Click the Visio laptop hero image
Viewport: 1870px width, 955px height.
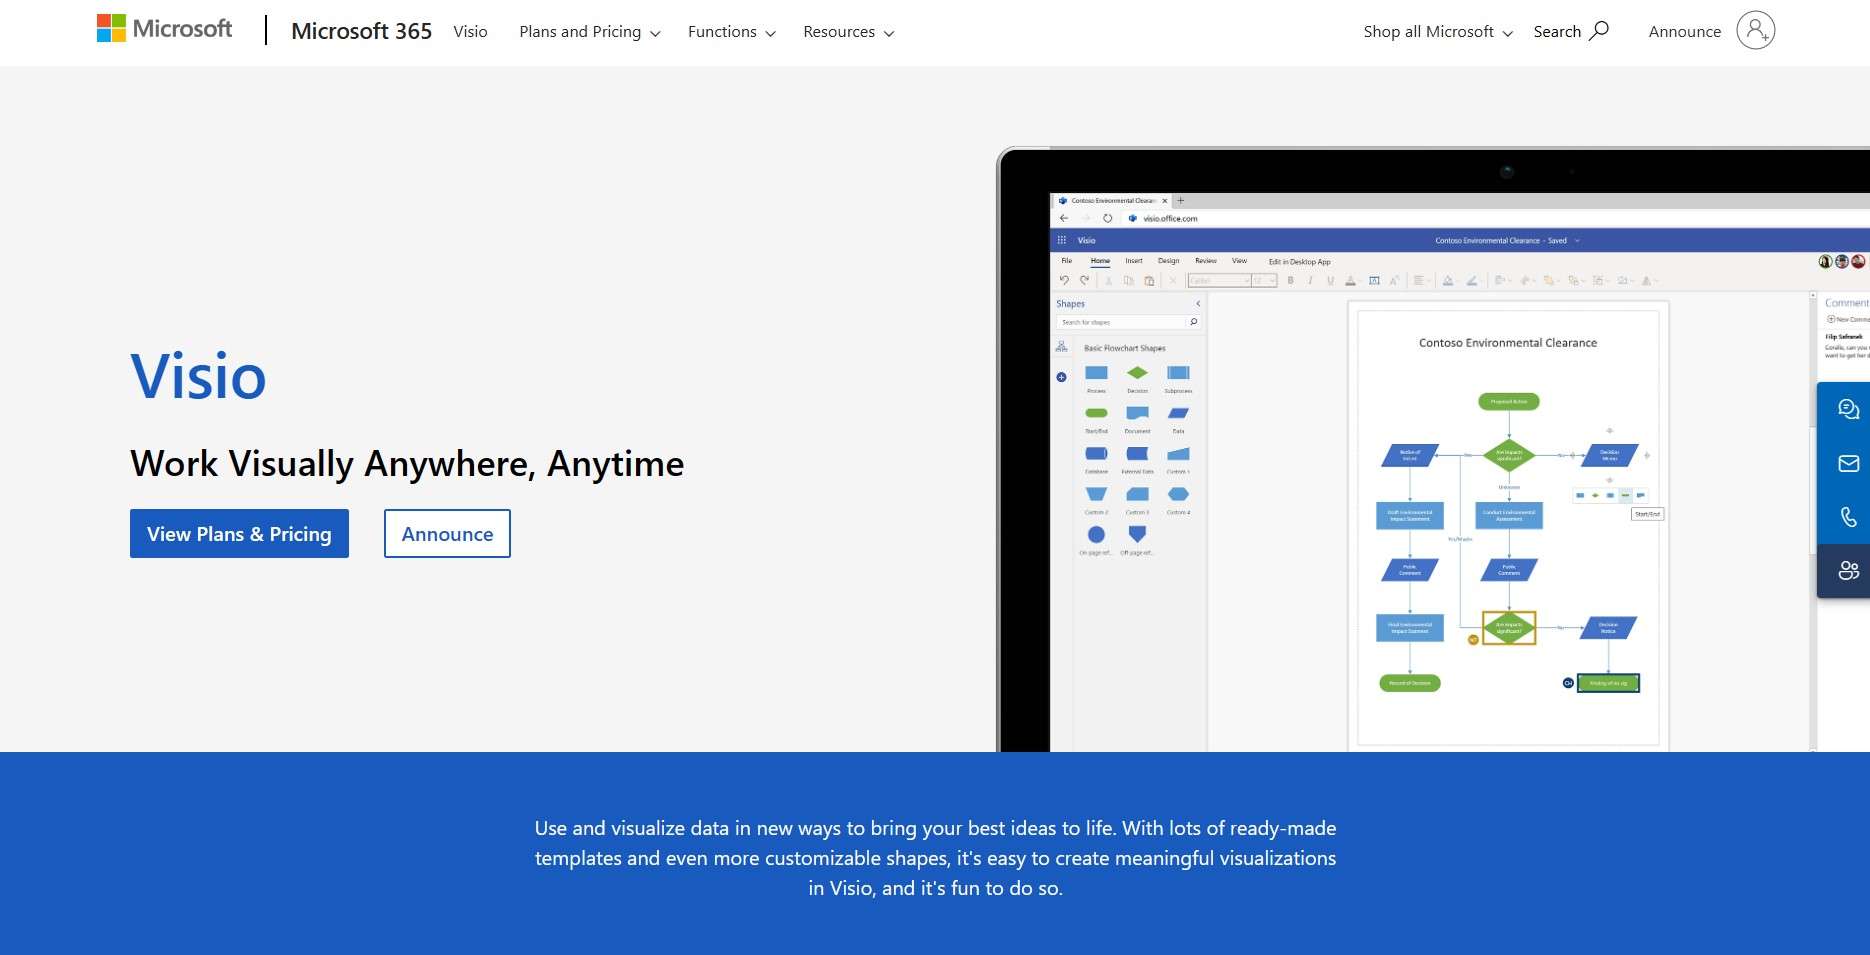click(x=1433, y=450)
